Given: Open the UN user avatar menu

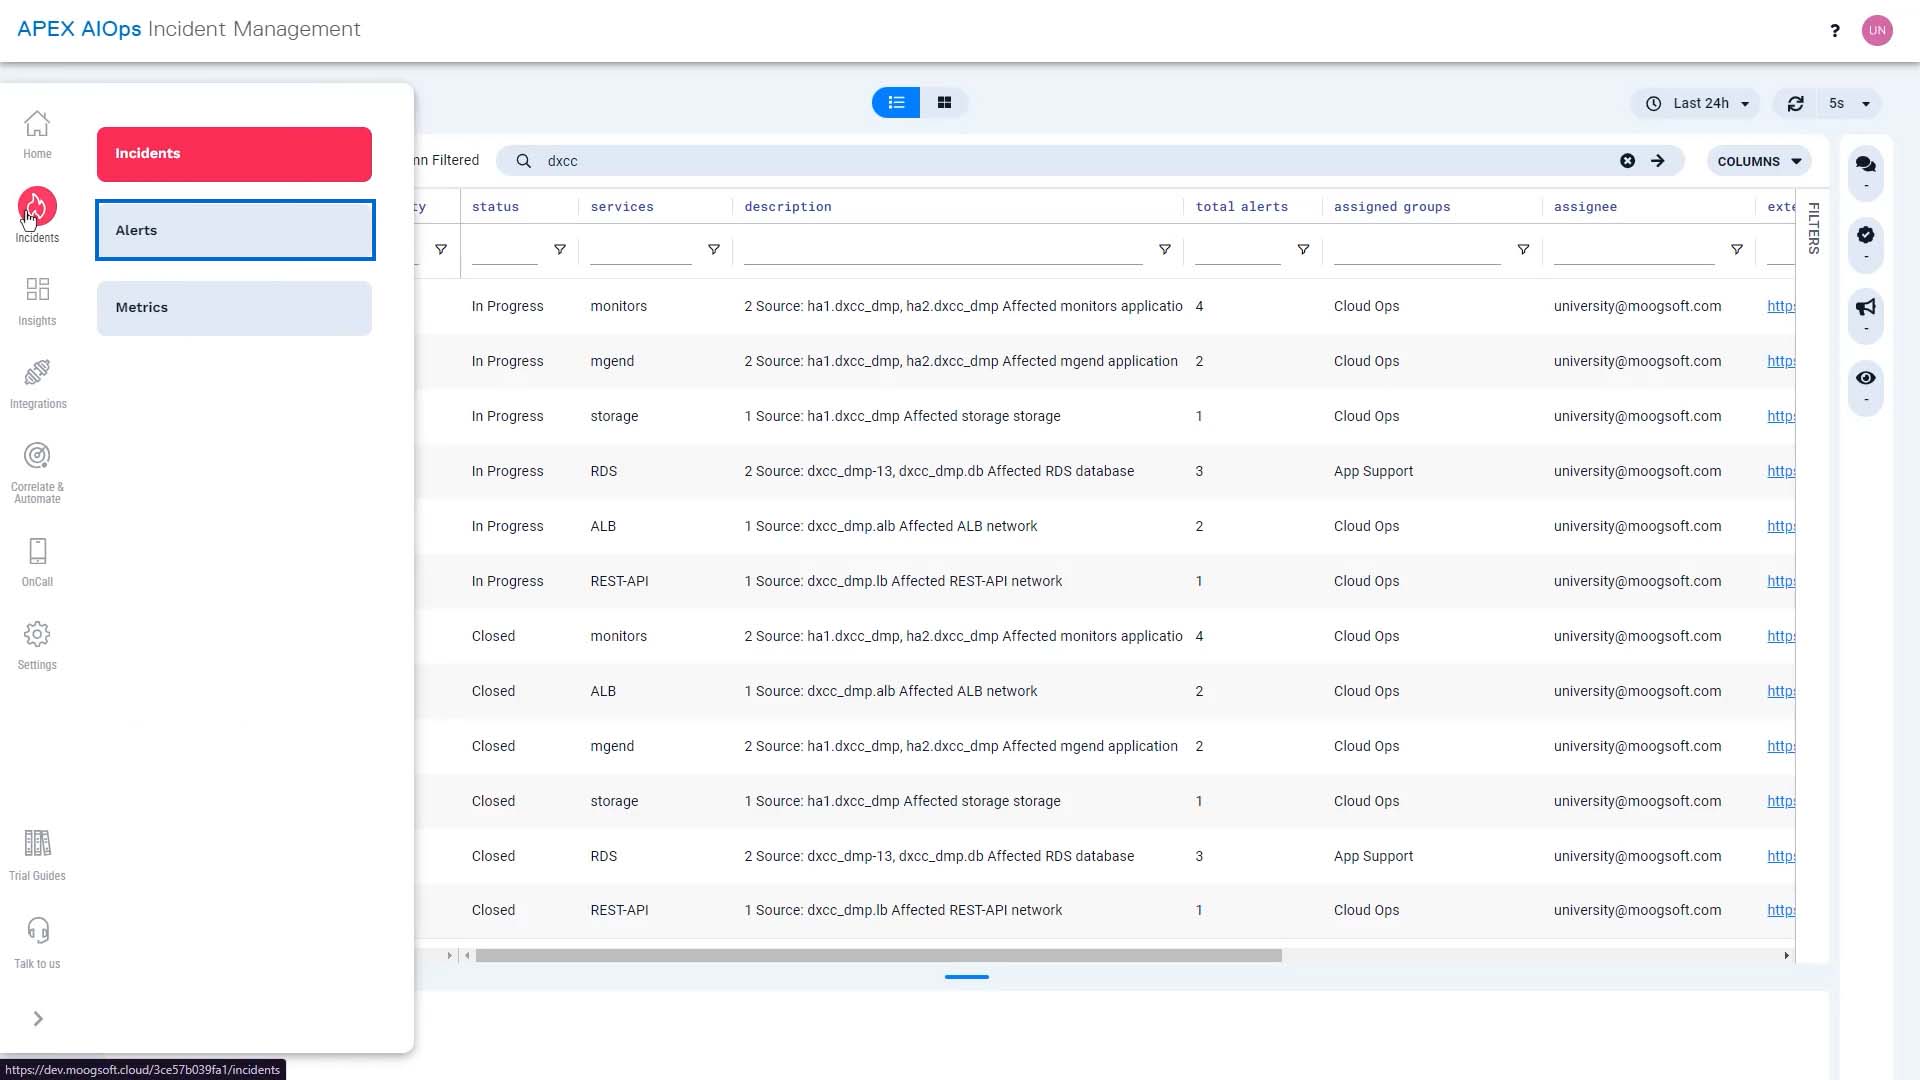Looking at the screenshot, I should pyautogui.click(x=1877, y=30).
